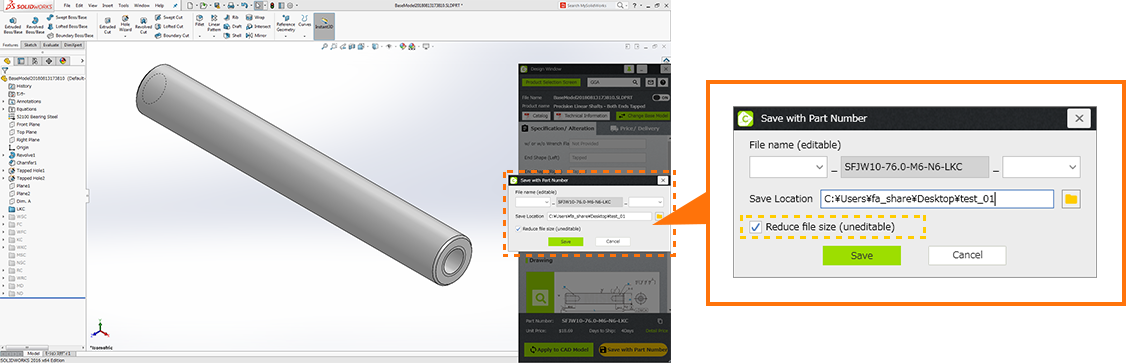This screenshot has width=1126, height=363.
Task: Select the LKC folder in tree
Action: pyautogui.click(x=17, y=208)
